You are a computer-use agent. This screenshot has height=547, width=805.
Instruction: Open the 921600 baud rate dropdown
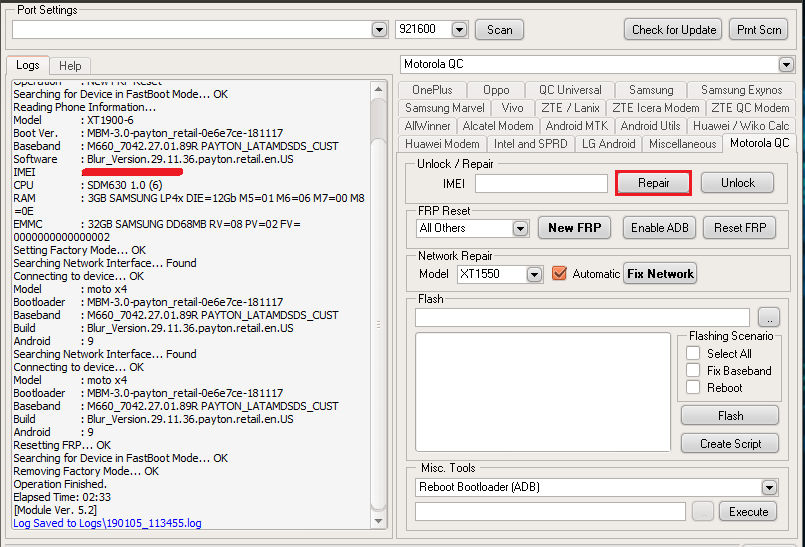459,30
